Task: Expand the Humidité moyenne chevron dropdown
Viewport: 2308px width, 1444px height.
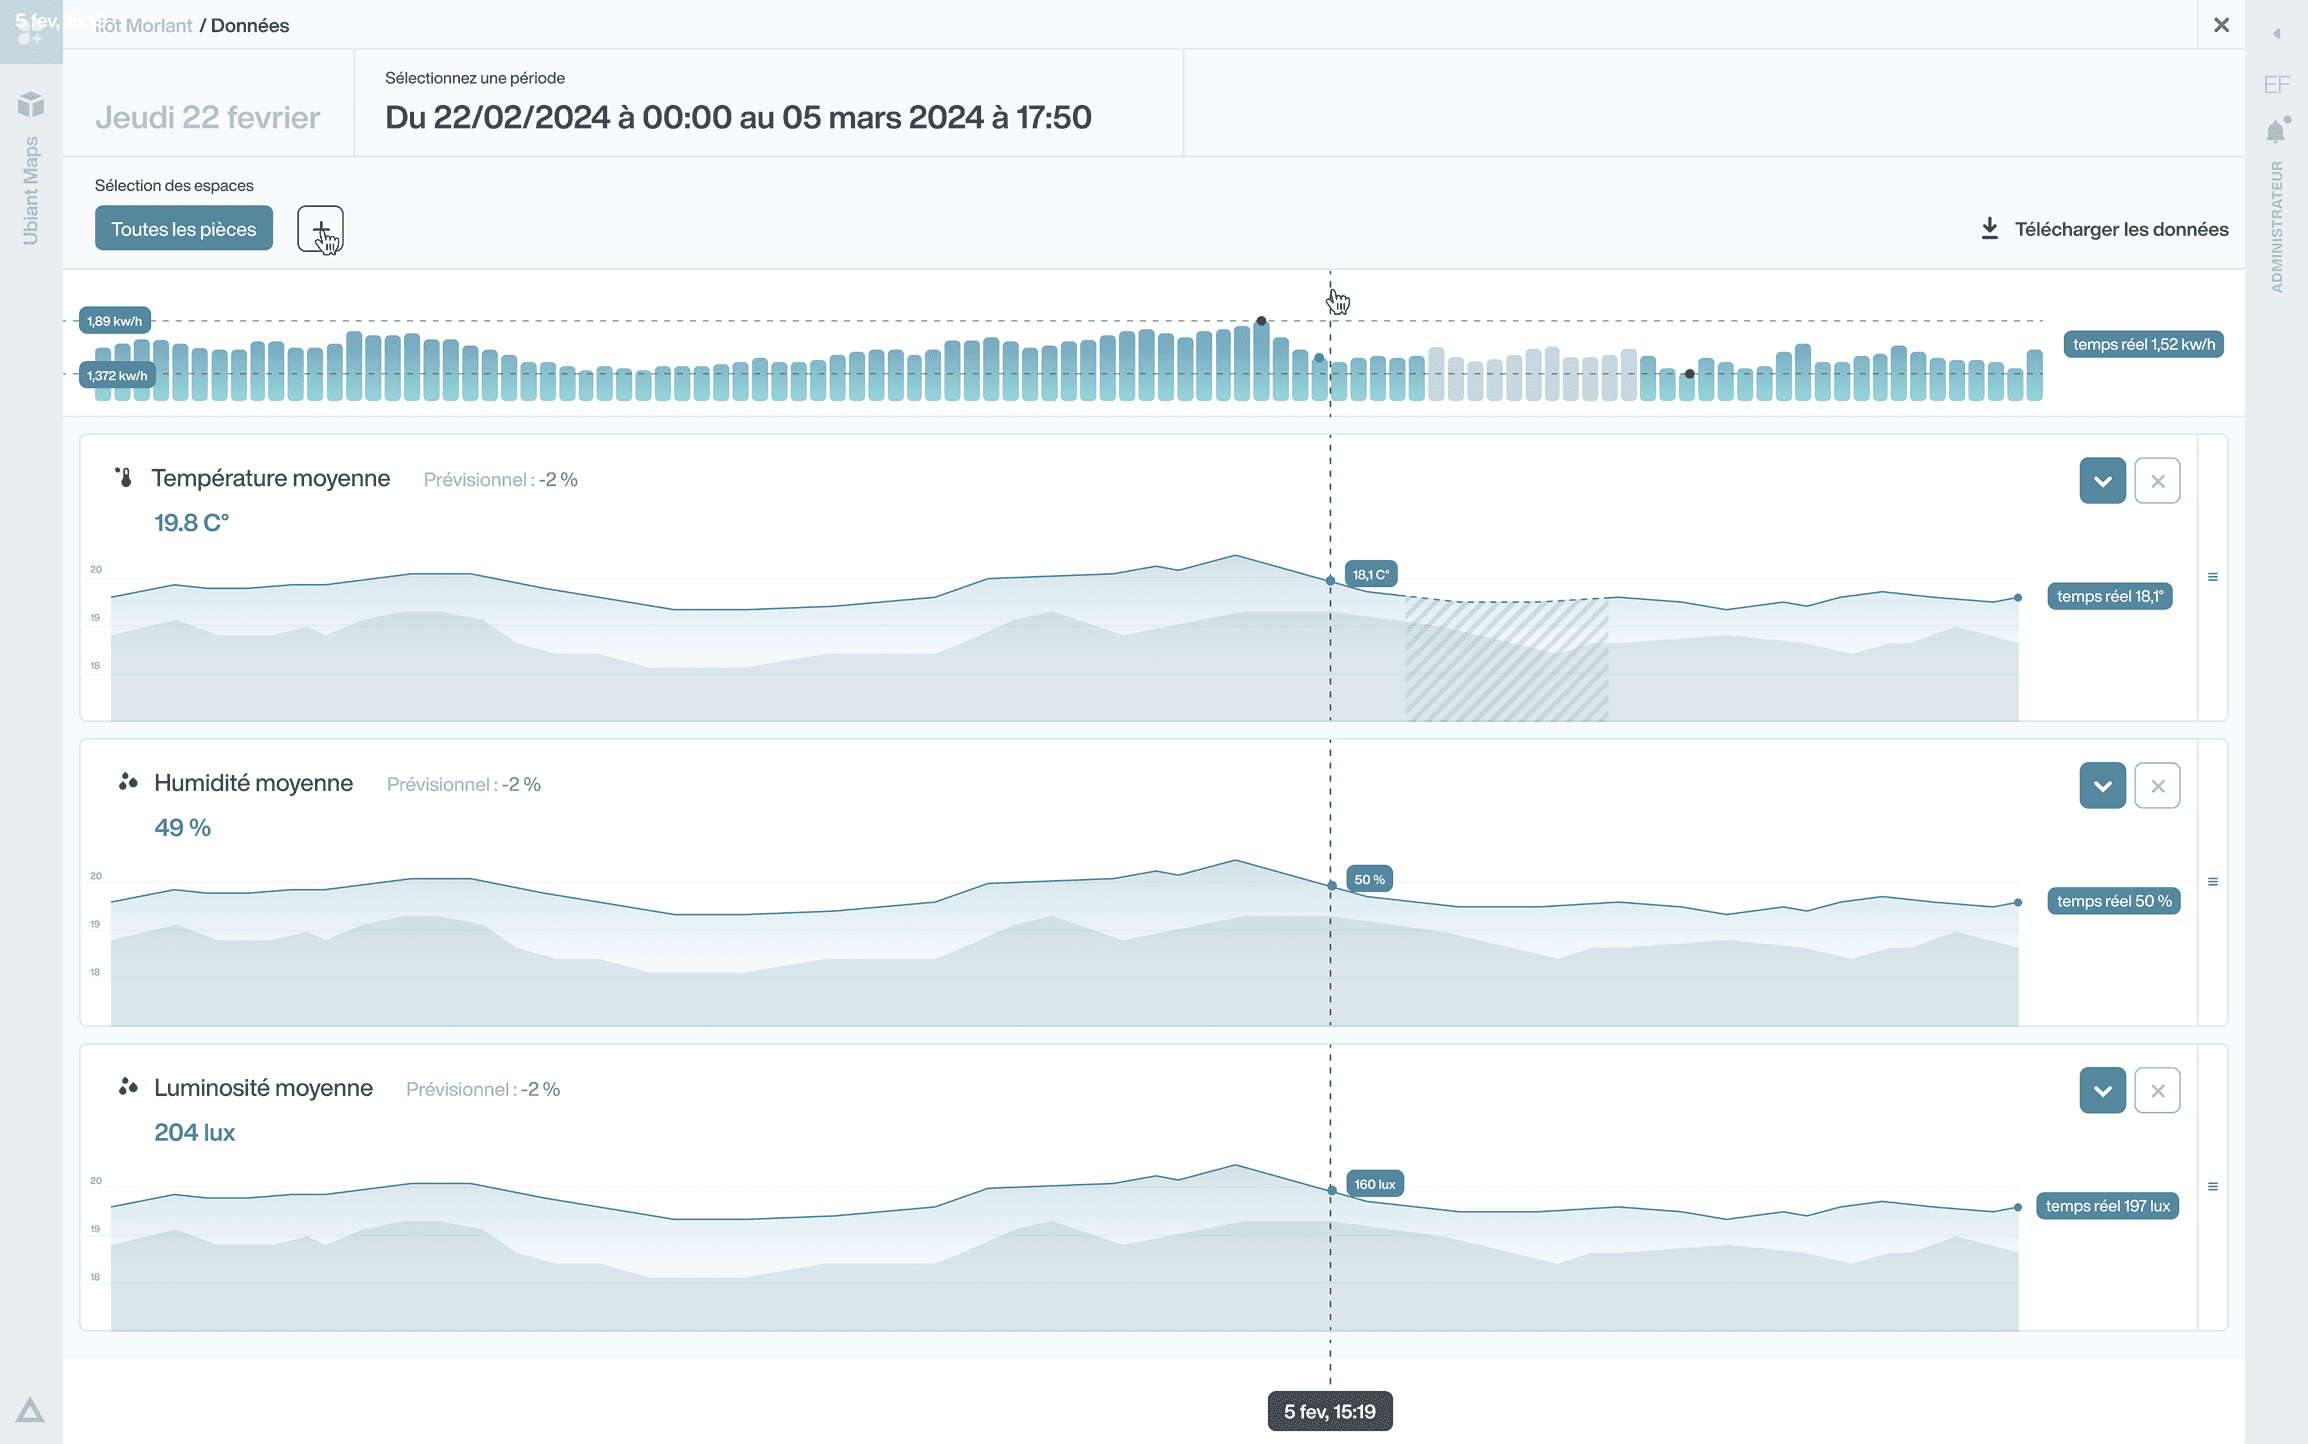Action: point(2102,786)
